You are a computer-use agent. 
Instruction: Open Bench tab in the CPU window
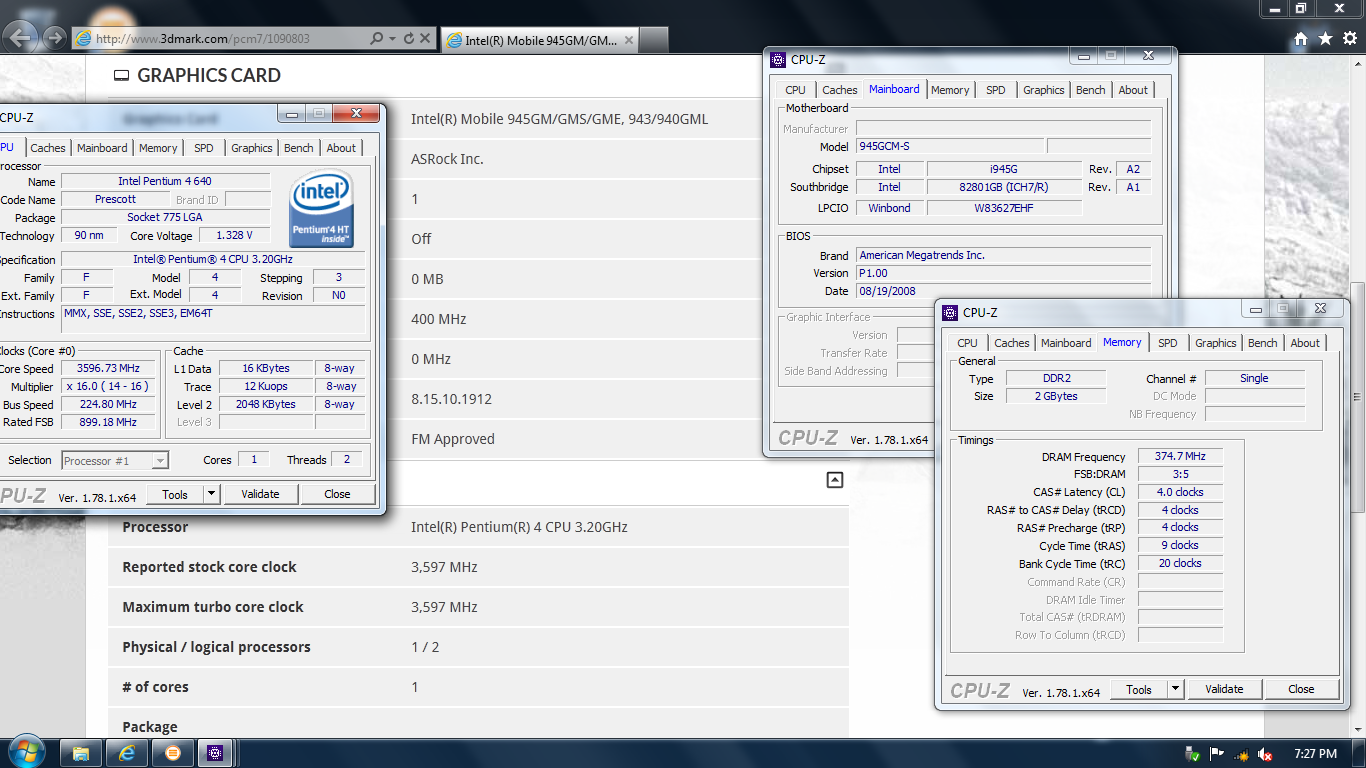(x=299, y=148)
